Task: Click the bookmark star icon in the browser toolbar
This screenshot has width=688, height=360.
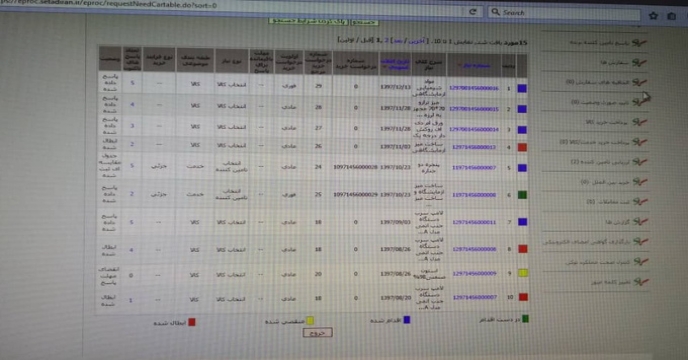Action: [x=653, y=16]
